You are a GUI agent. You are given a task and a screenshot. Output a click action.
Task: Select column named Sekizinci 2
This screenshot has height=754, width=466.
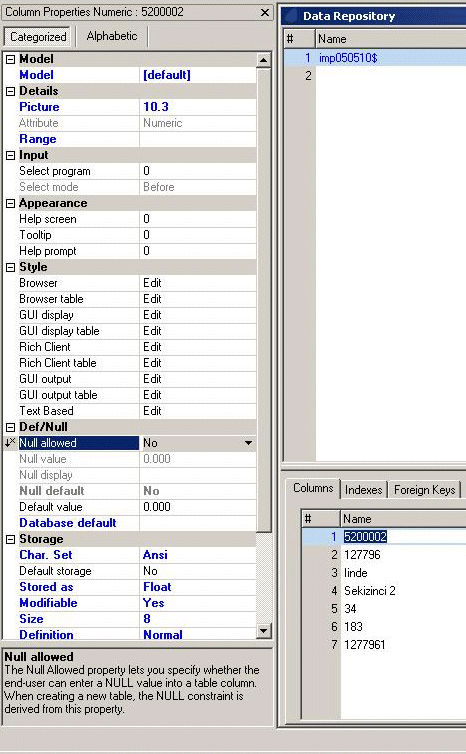pos(370,591)
